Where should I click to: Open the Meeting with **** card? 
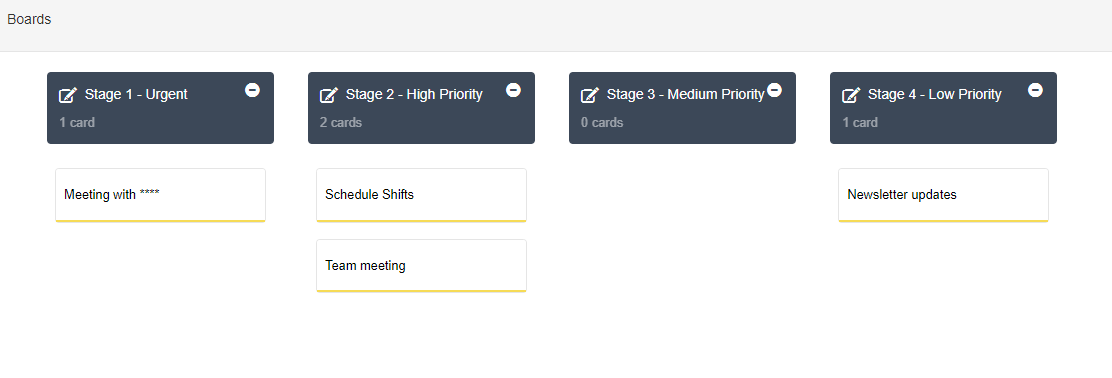click(160, 195)
